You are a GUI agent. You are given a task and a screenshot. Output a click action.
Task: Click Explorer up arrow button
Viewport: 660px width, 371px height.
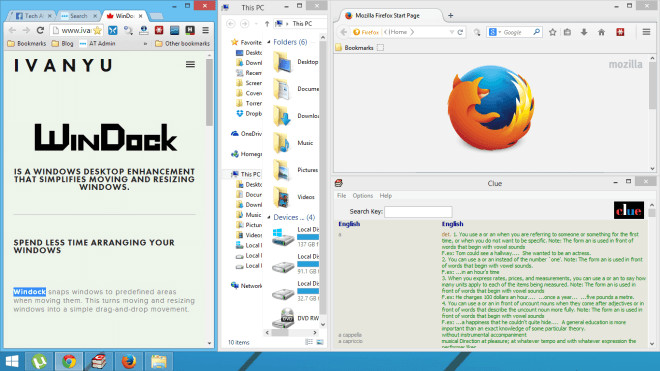[267, 24]
